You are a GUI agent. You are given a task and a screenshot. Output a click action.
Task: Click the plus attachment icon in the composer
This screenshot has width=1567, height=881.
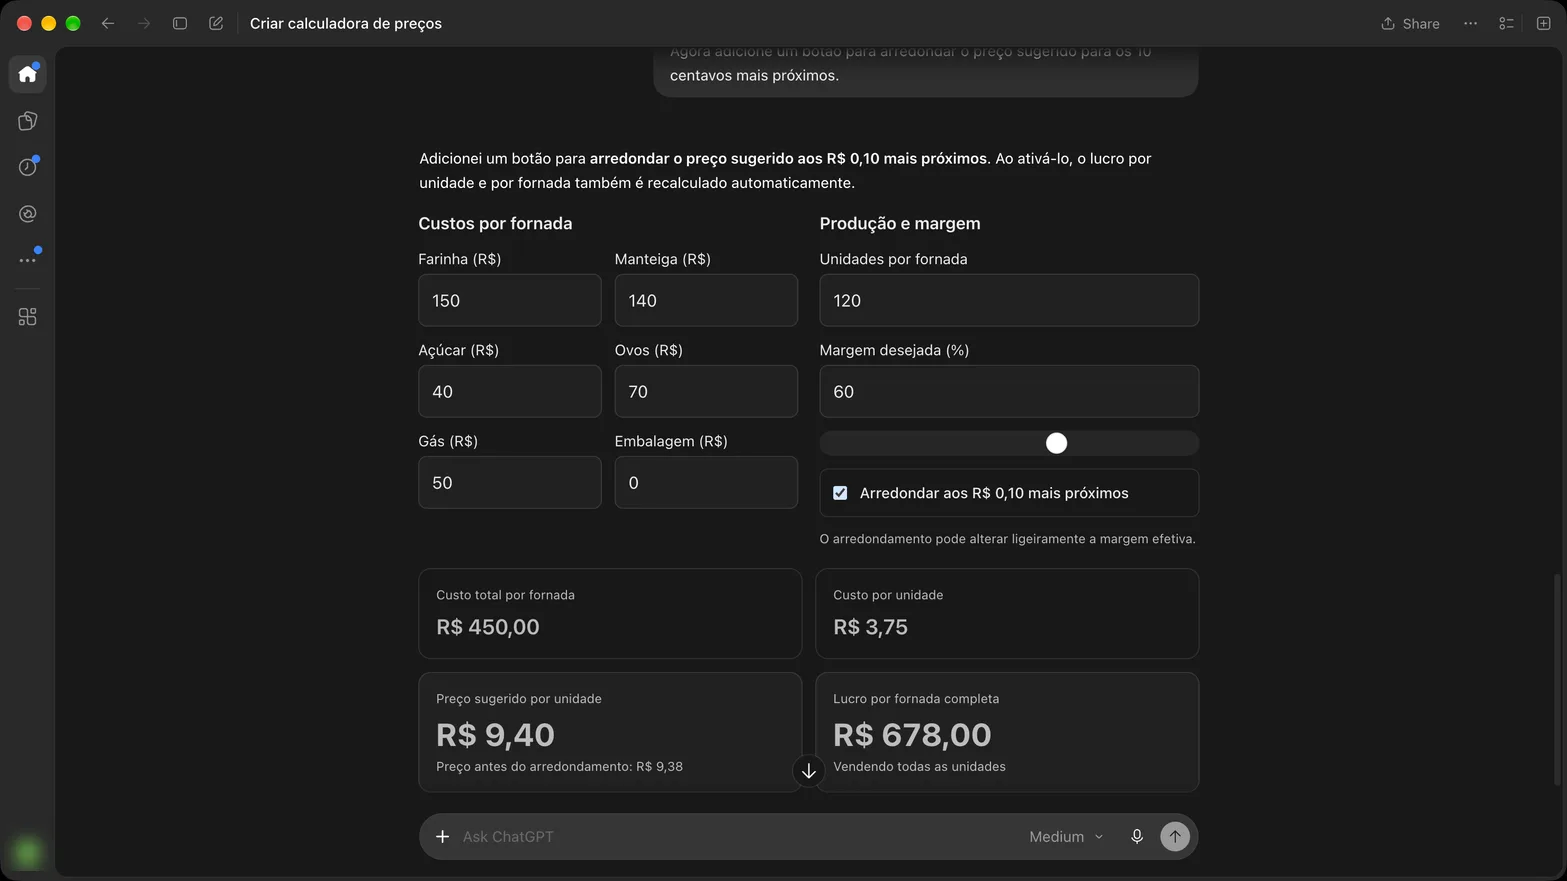[442, 836]
